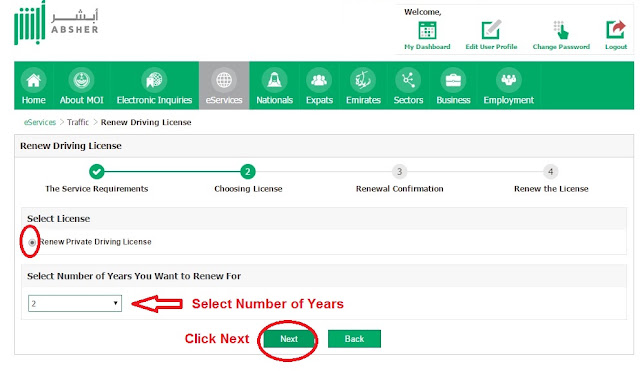The width and height of the screenshot is (640, 371).
Task: Click the Change Password hand icon
Action: coord(561,30)
